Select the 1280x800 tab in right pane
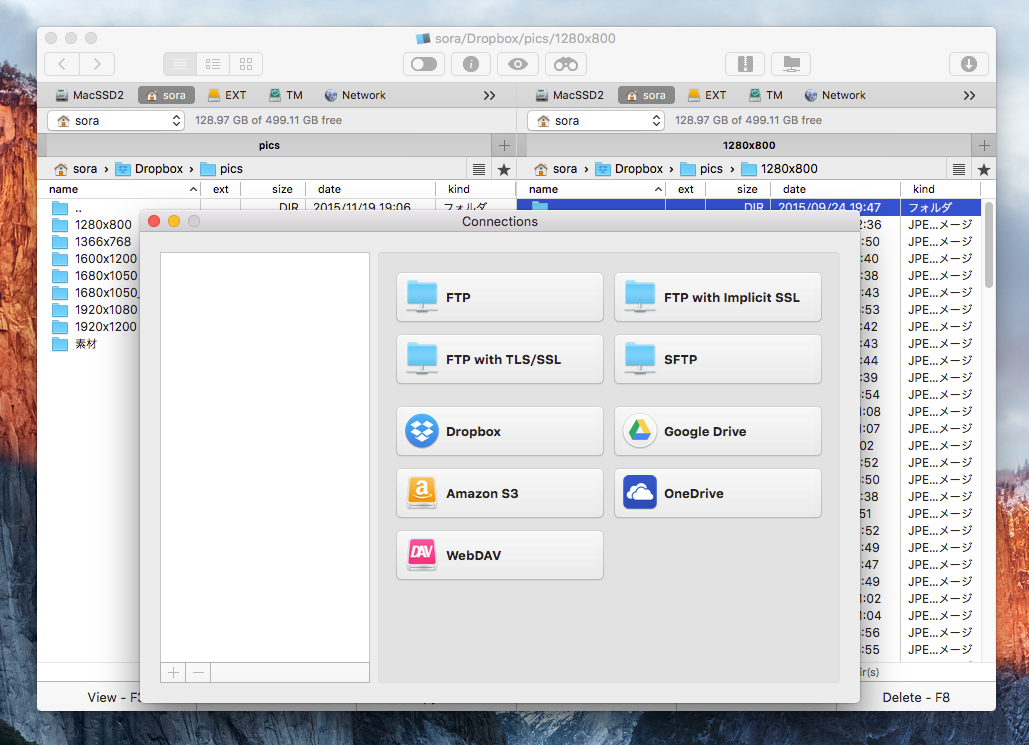 (749, 145)
